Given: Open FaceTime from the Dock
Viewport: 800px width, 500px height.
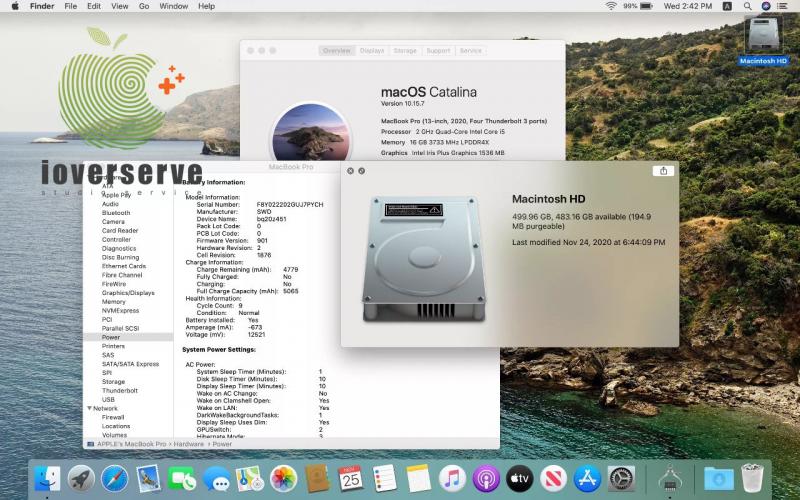Looking at the screenshot, I should click(x=182, y=479).
